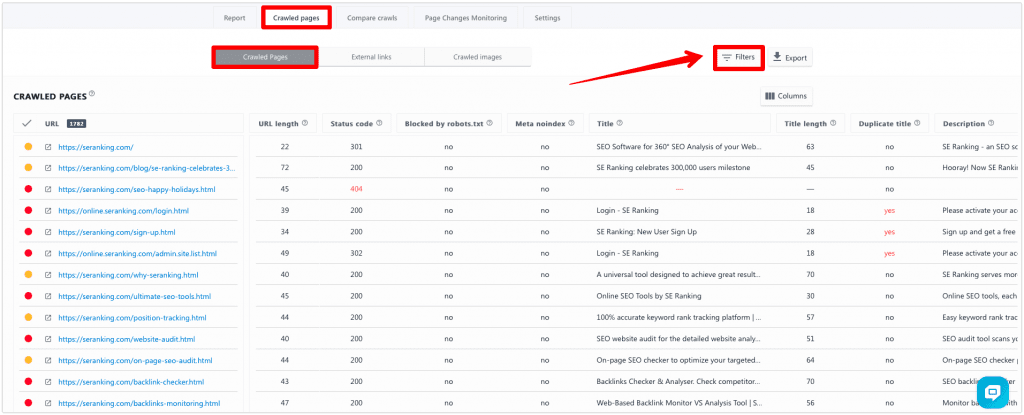
Task: Click the red 404 status code cell
Action: pos(356,190)
